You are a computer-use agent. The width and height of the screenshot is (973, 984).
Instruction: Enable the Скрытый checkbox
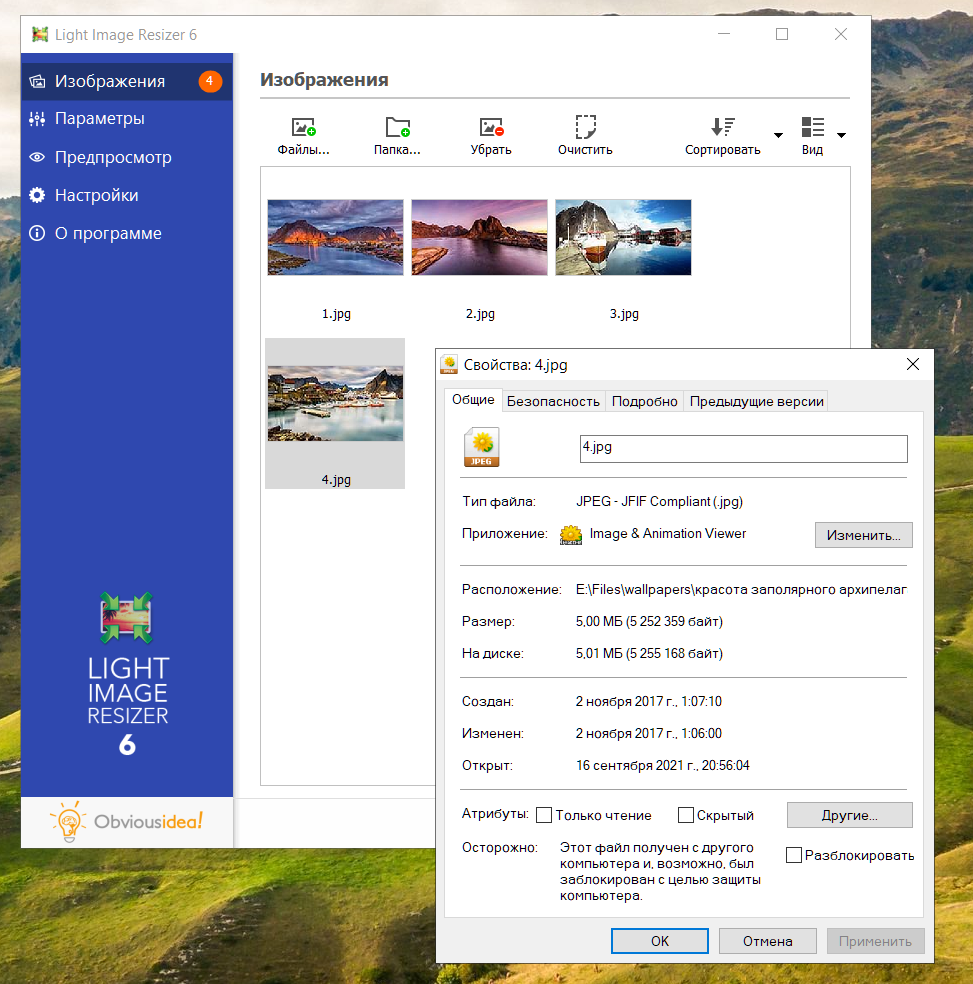(x=686, y=815)
